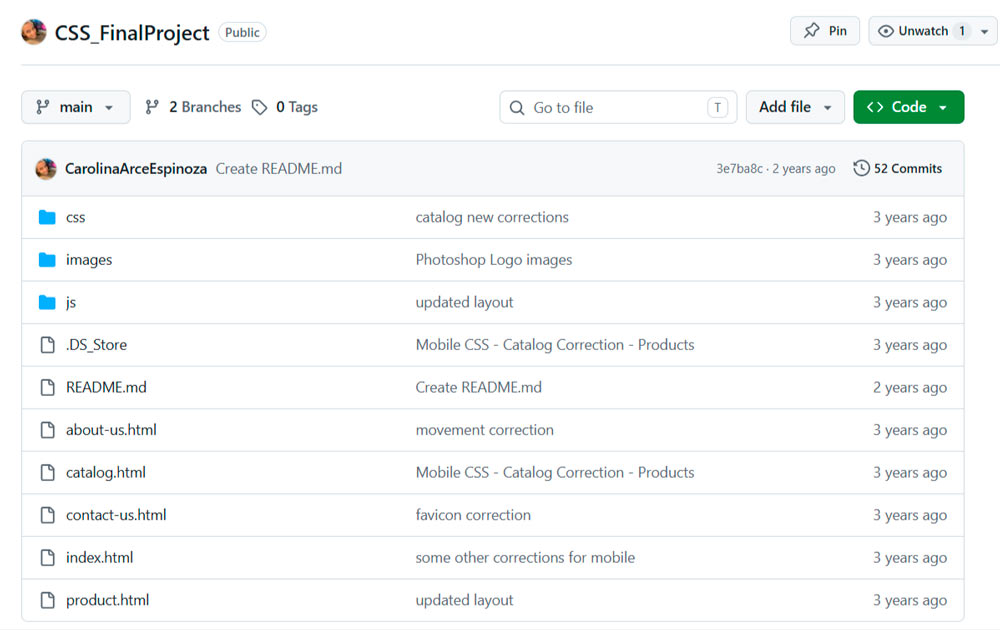The image size is (1000, 630).
Task: Click the code brackets icon on Code button
Action: click(875, 107)
